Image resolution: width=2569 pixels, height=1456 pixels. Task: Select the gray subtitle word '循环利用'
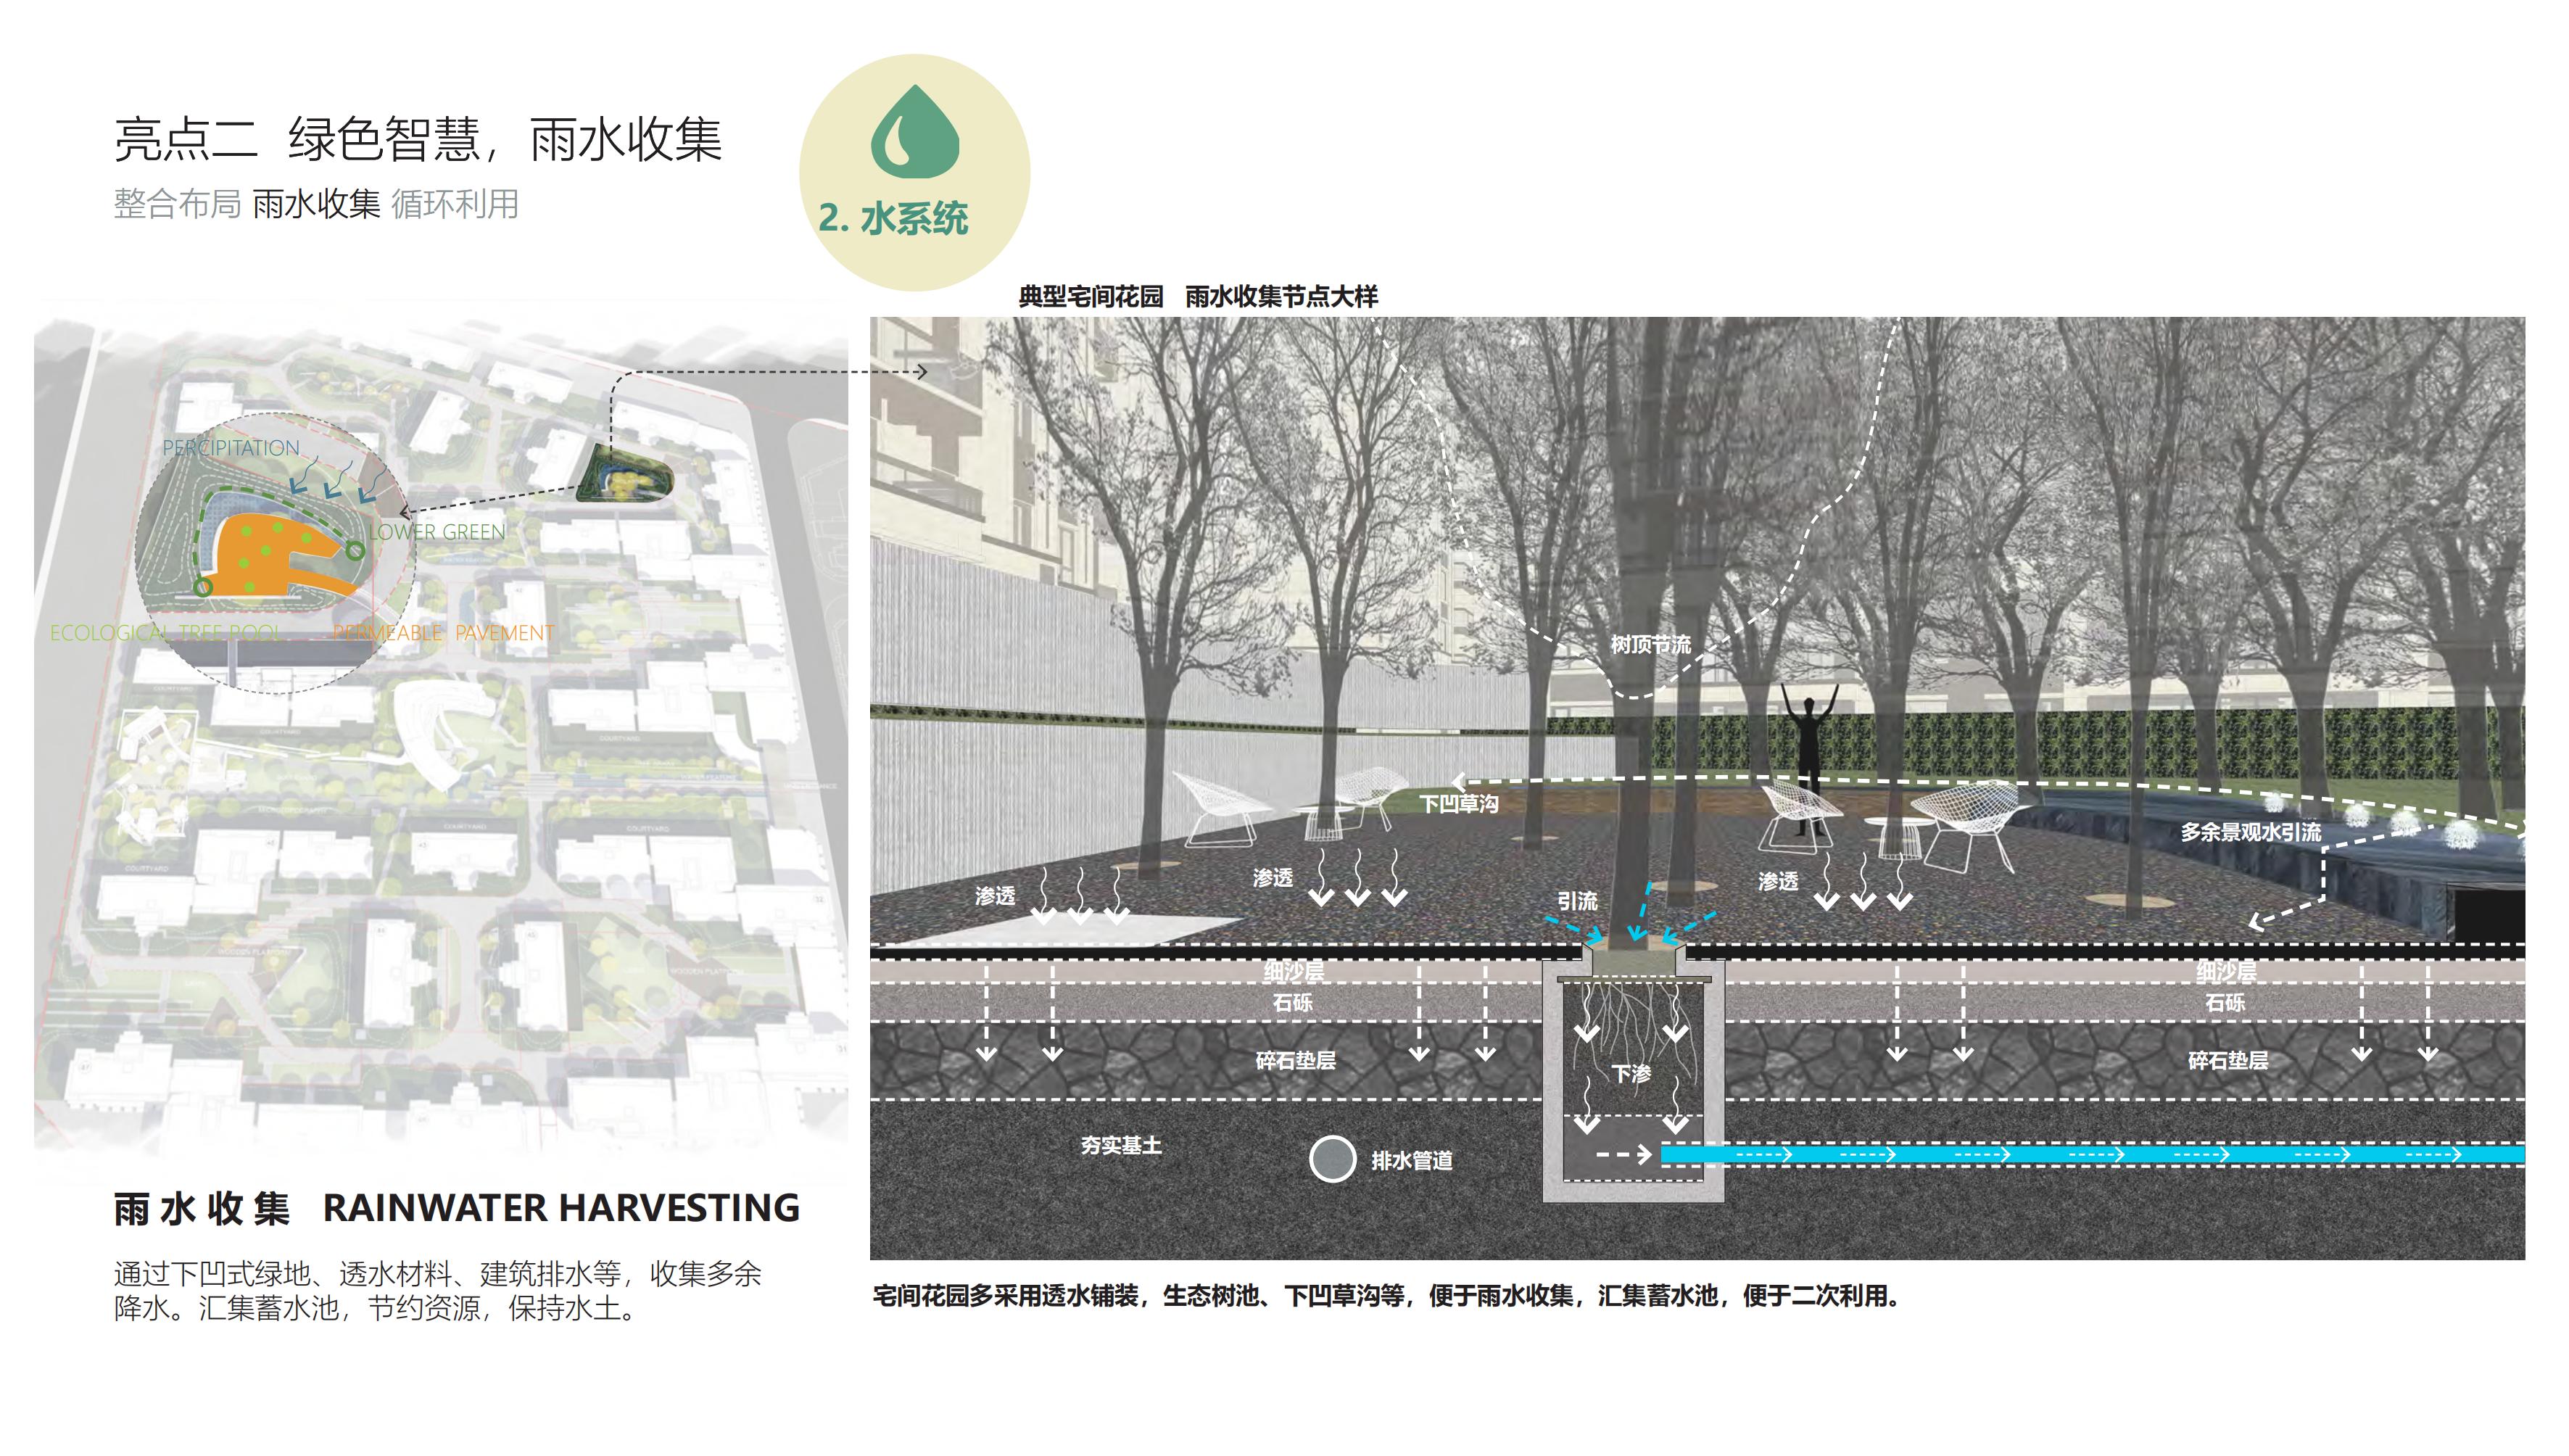(x=455, y=204)
